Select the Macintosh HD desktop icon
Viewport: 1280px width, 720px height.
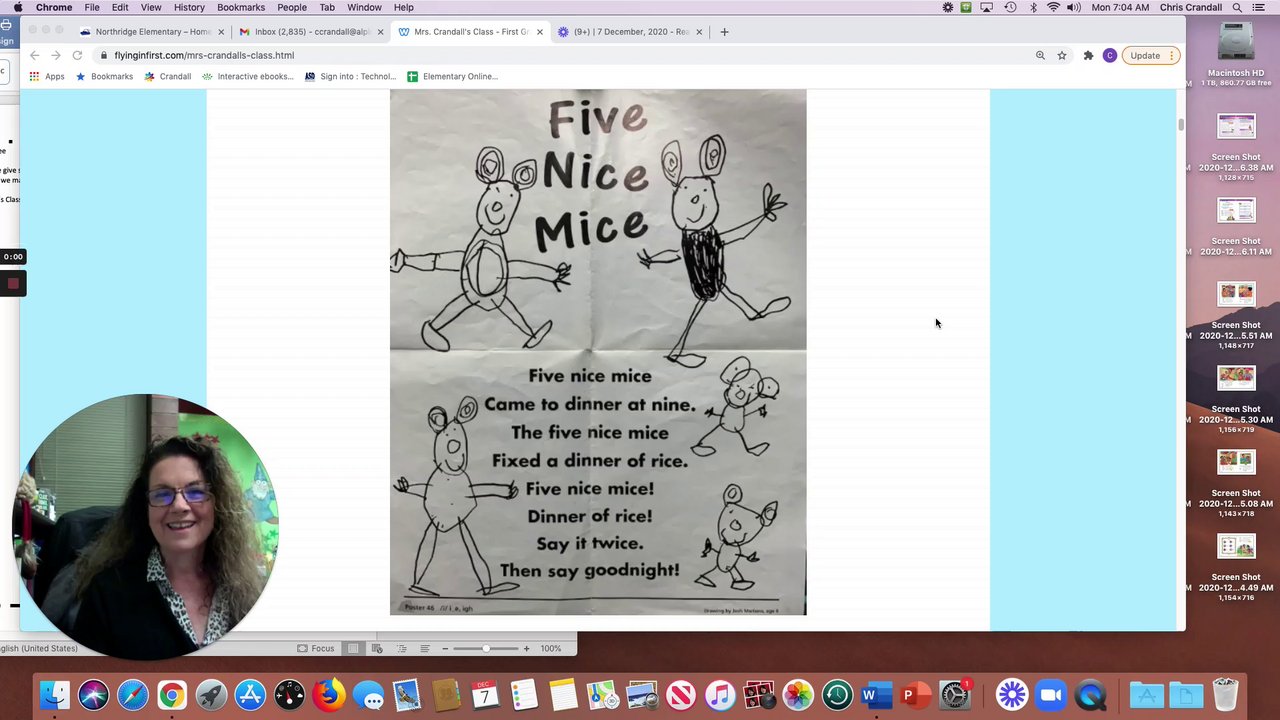point(1236,53)
